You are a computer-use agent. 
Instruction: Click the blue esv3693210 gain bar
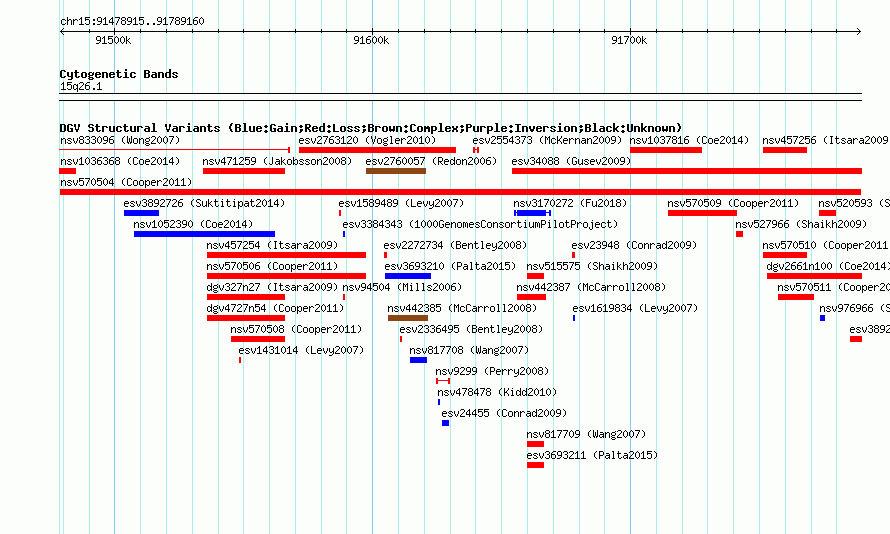click(x=408, y=276)
